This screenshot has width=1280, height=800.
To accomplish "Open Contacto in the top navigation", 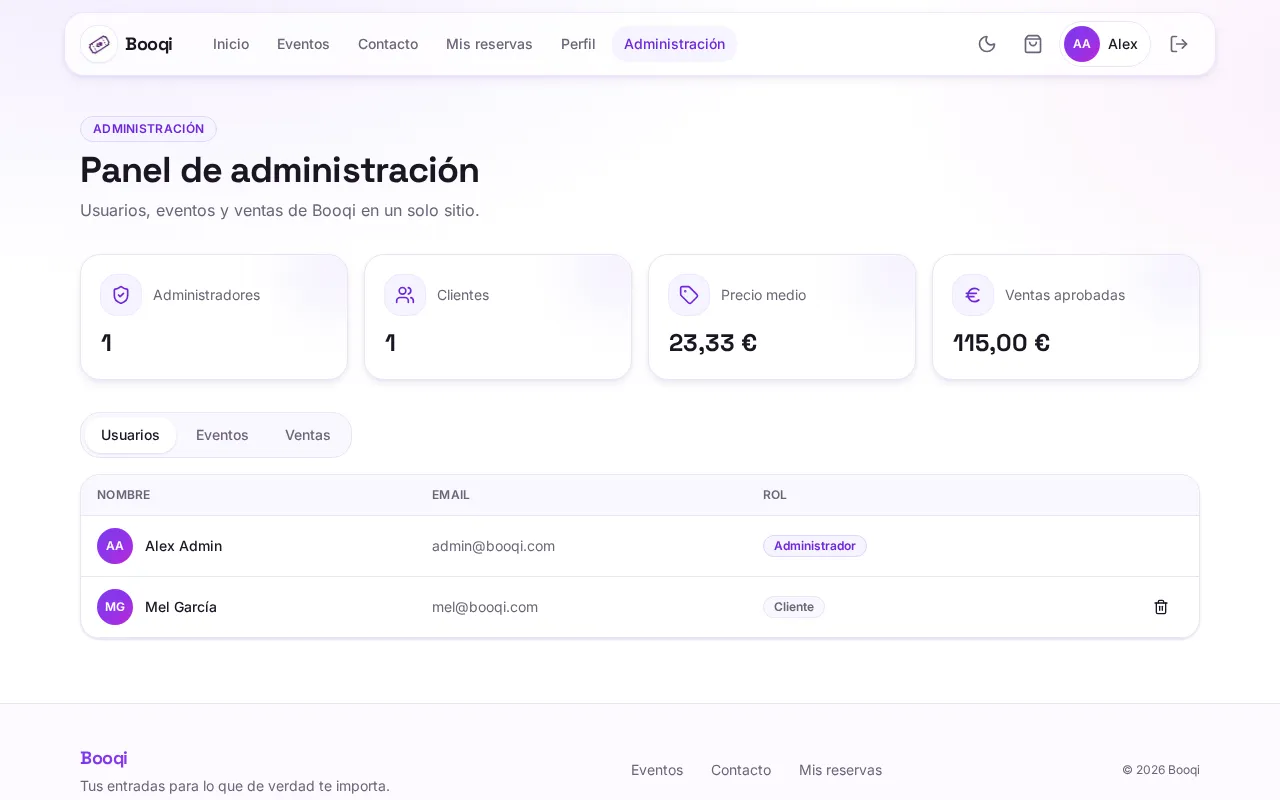I will pos(388,44).
